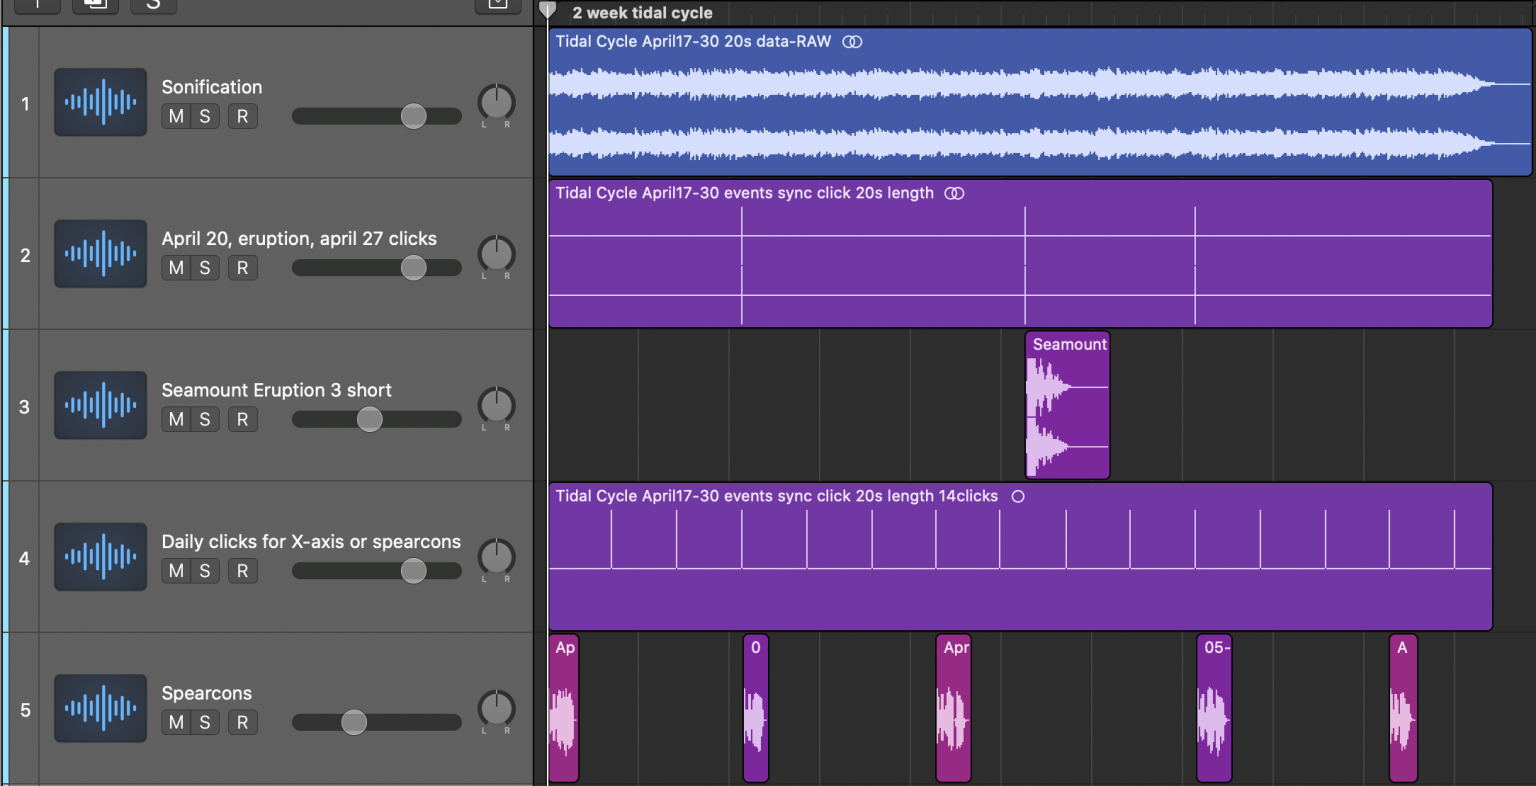Select the track named April 20, eruption, april 27 clicks
Screen dimensions: 1536x786
point(300,238)
